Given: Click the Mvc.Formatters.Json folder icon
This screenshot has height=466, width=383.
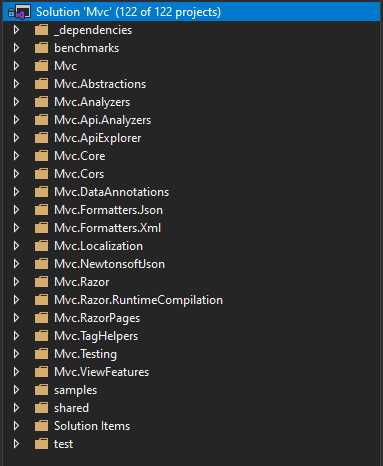Looking at the screenshot, I should coord(41,210).
